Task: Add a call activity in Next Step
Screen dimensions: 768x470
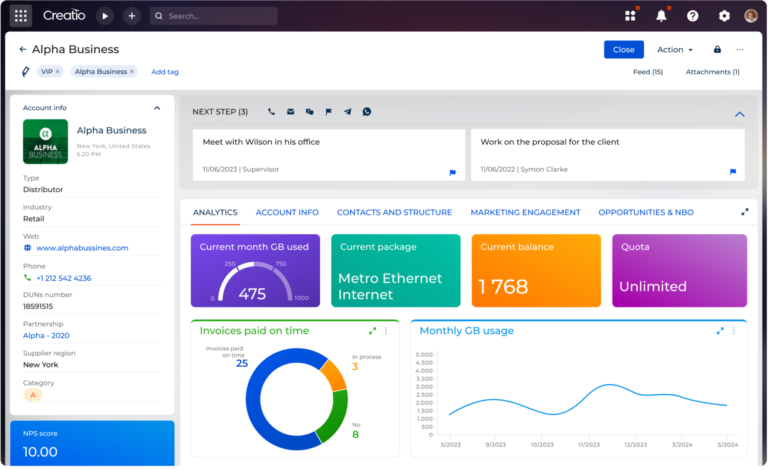Action: point(271,112)
